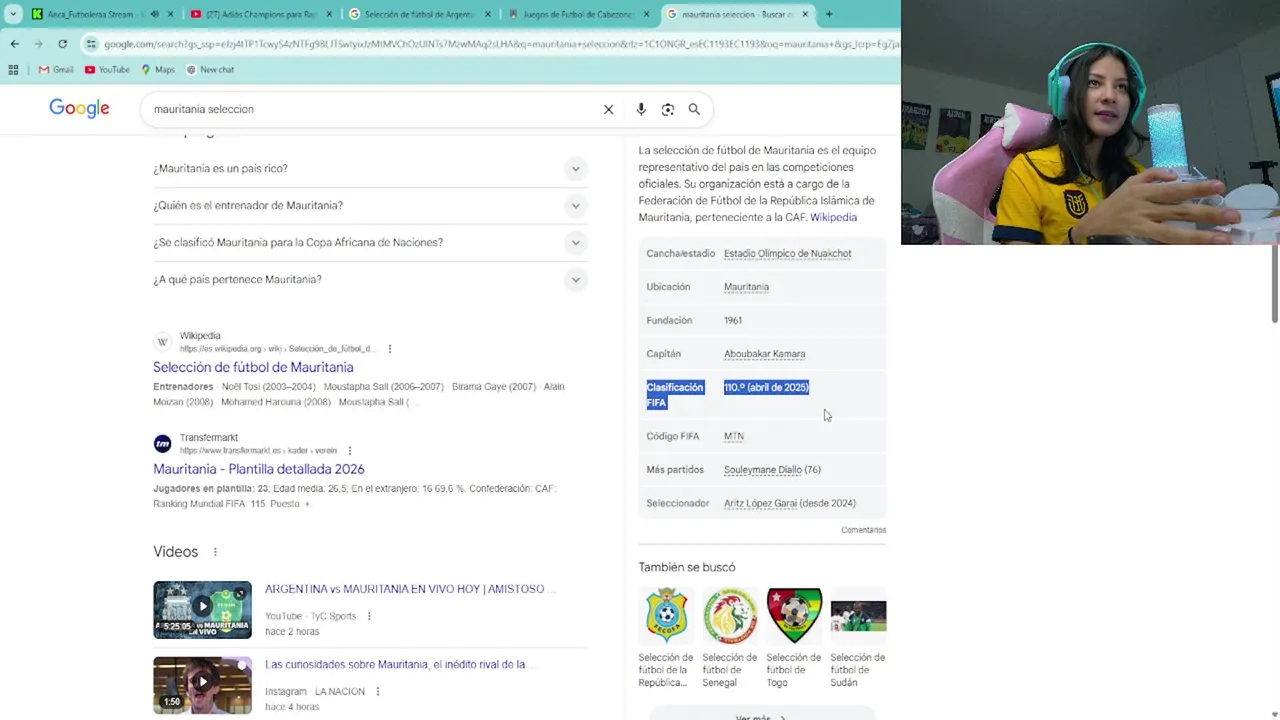Click the 1961 Fundación value
Screen dimensions: 1280x720
click(733, 321)
